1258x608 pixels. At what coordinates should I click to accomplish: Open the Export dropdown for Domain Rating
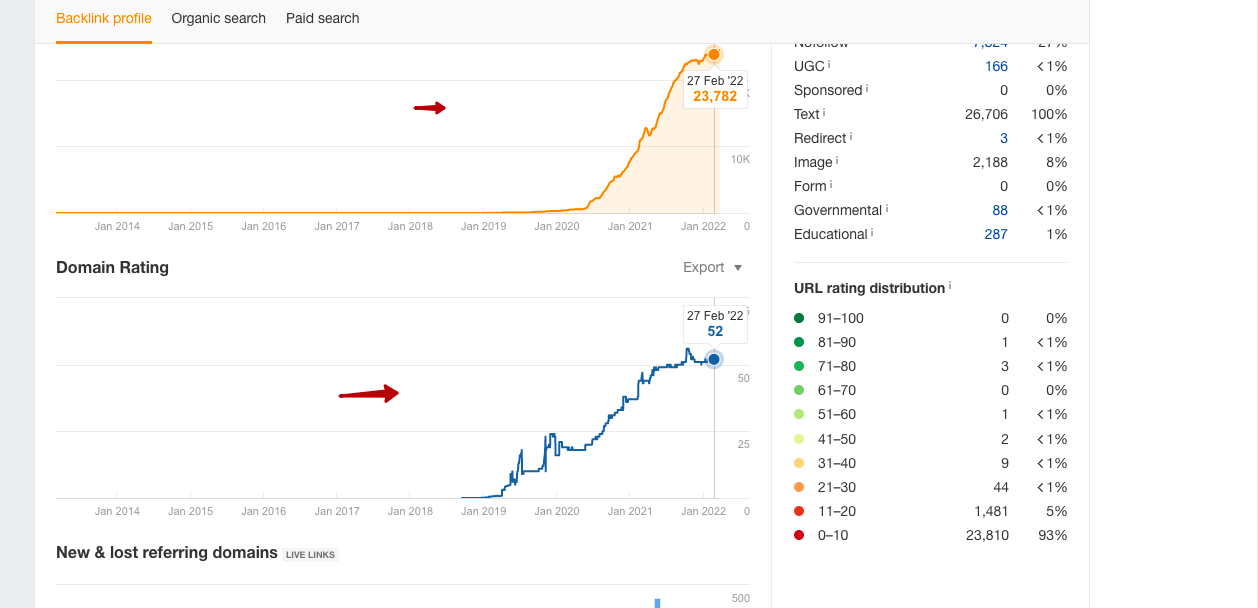(x=712, y=267)
